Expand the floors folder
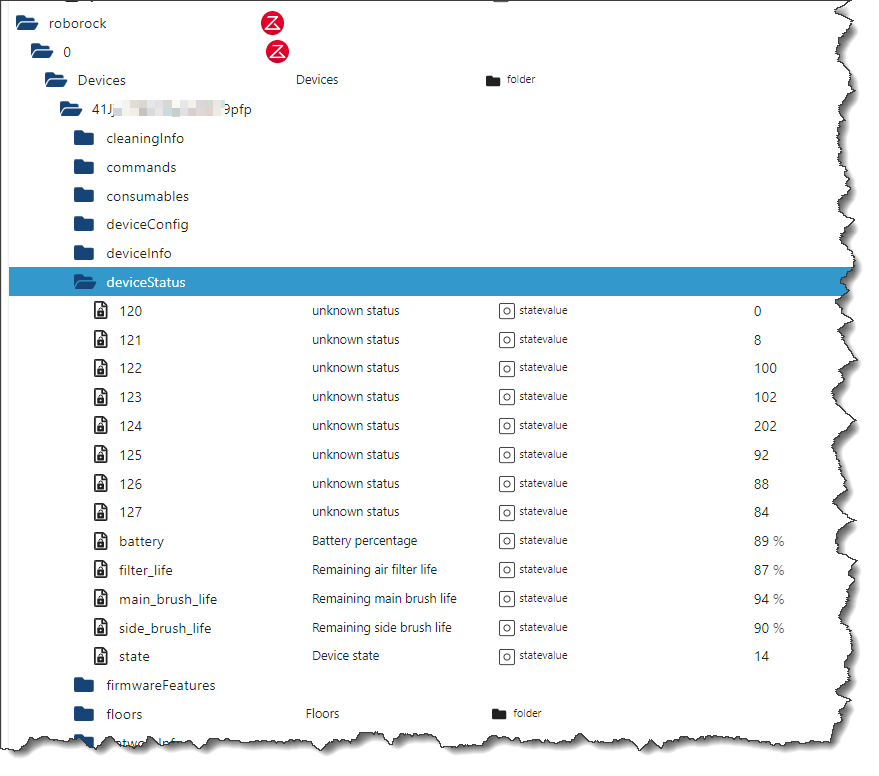 (x=84, y=714)
